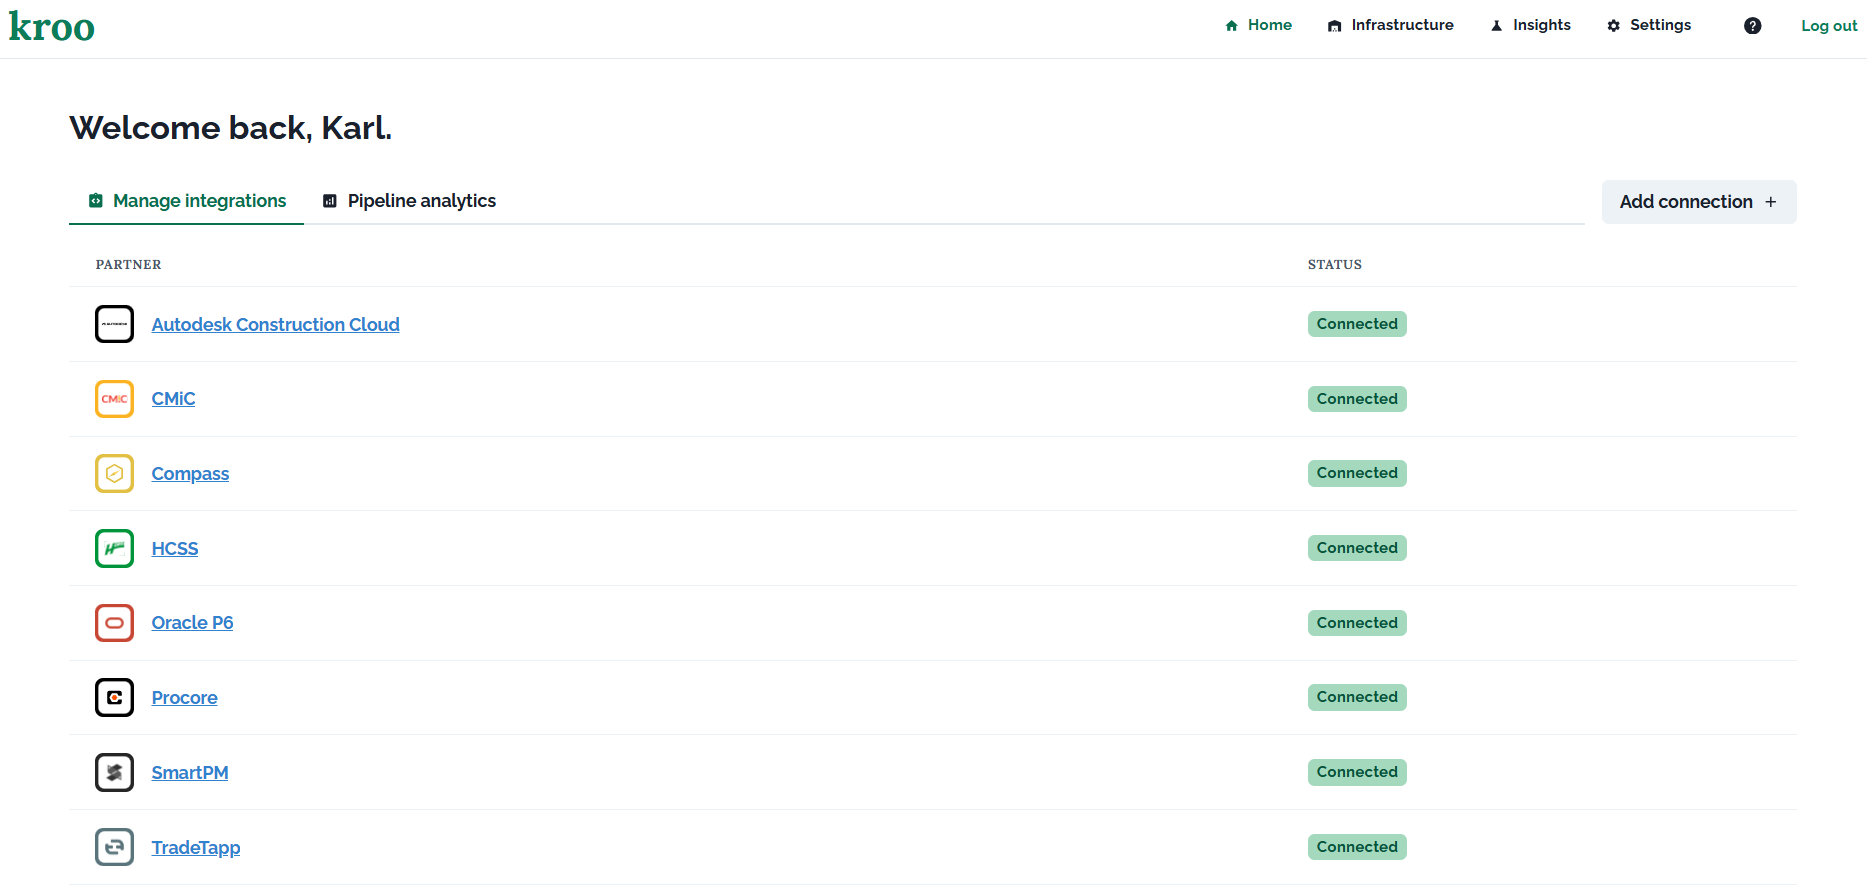Click the Connected status badge for Procore
Image resolution: width=1867 pixels, height=895 pixels.
tap(1356, 697)
